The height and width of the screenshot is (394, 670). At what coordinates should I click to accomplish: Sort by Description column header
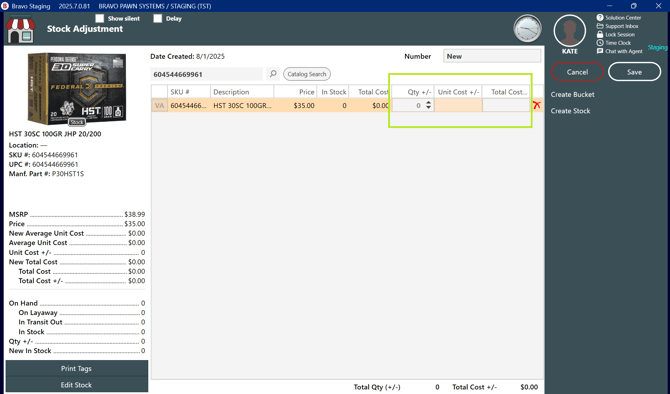[x=242, y=92]
